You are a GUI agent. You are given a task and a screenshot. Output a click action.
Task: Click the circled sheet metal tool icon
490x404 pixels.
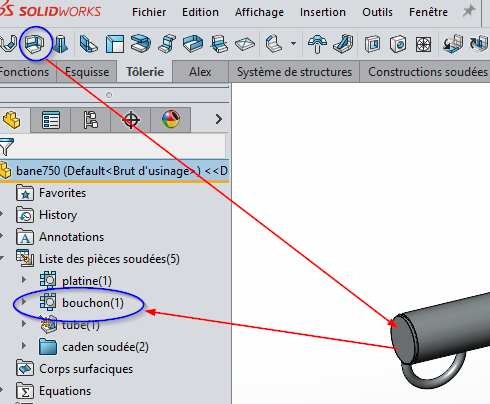coord(35,44)
